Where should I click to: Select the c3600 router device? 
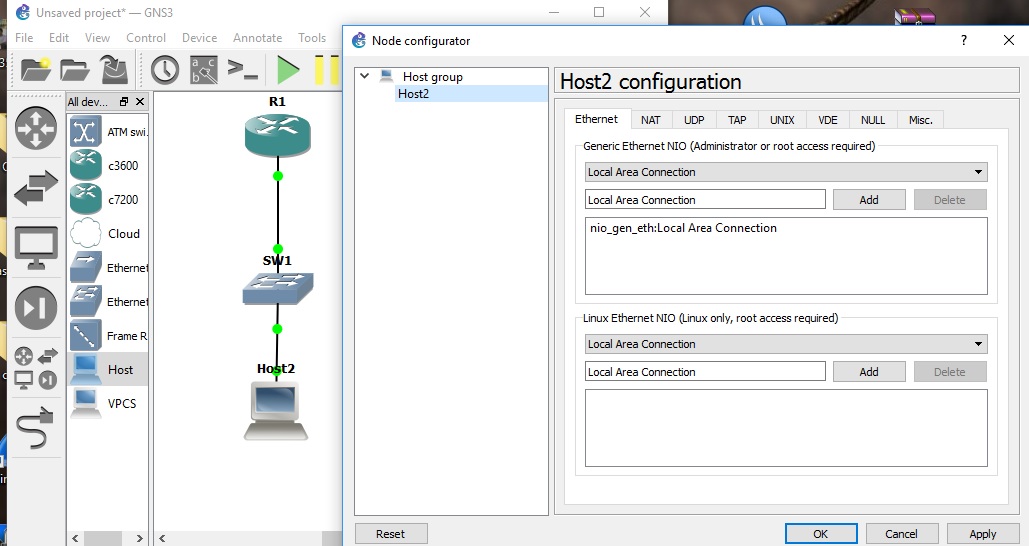coord(109,166)
